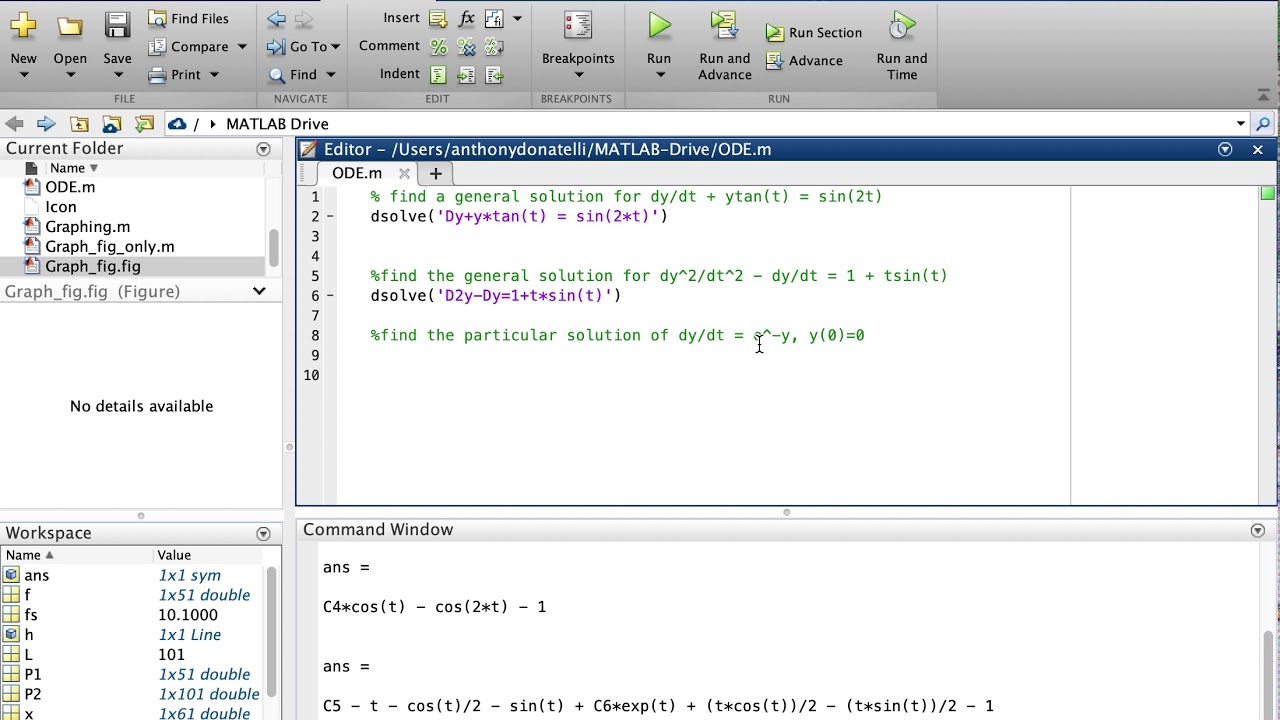Open Current Folder panel actions menu
Screen dimensions: 1280x720
click(x=263, y=149)
